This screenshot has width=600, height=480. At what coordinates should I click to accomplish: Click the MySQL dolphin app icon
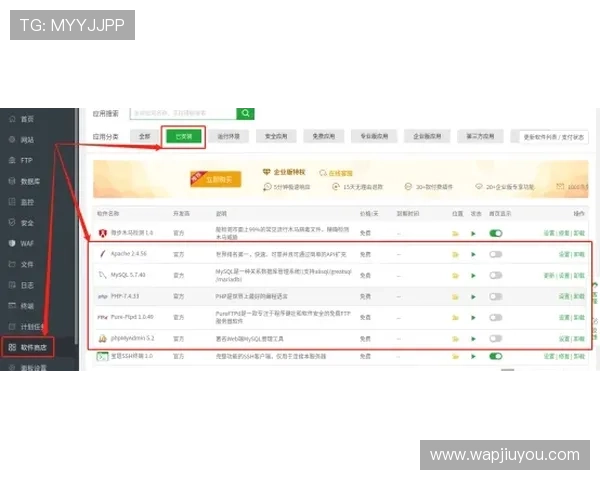click(x=102, y=275)
